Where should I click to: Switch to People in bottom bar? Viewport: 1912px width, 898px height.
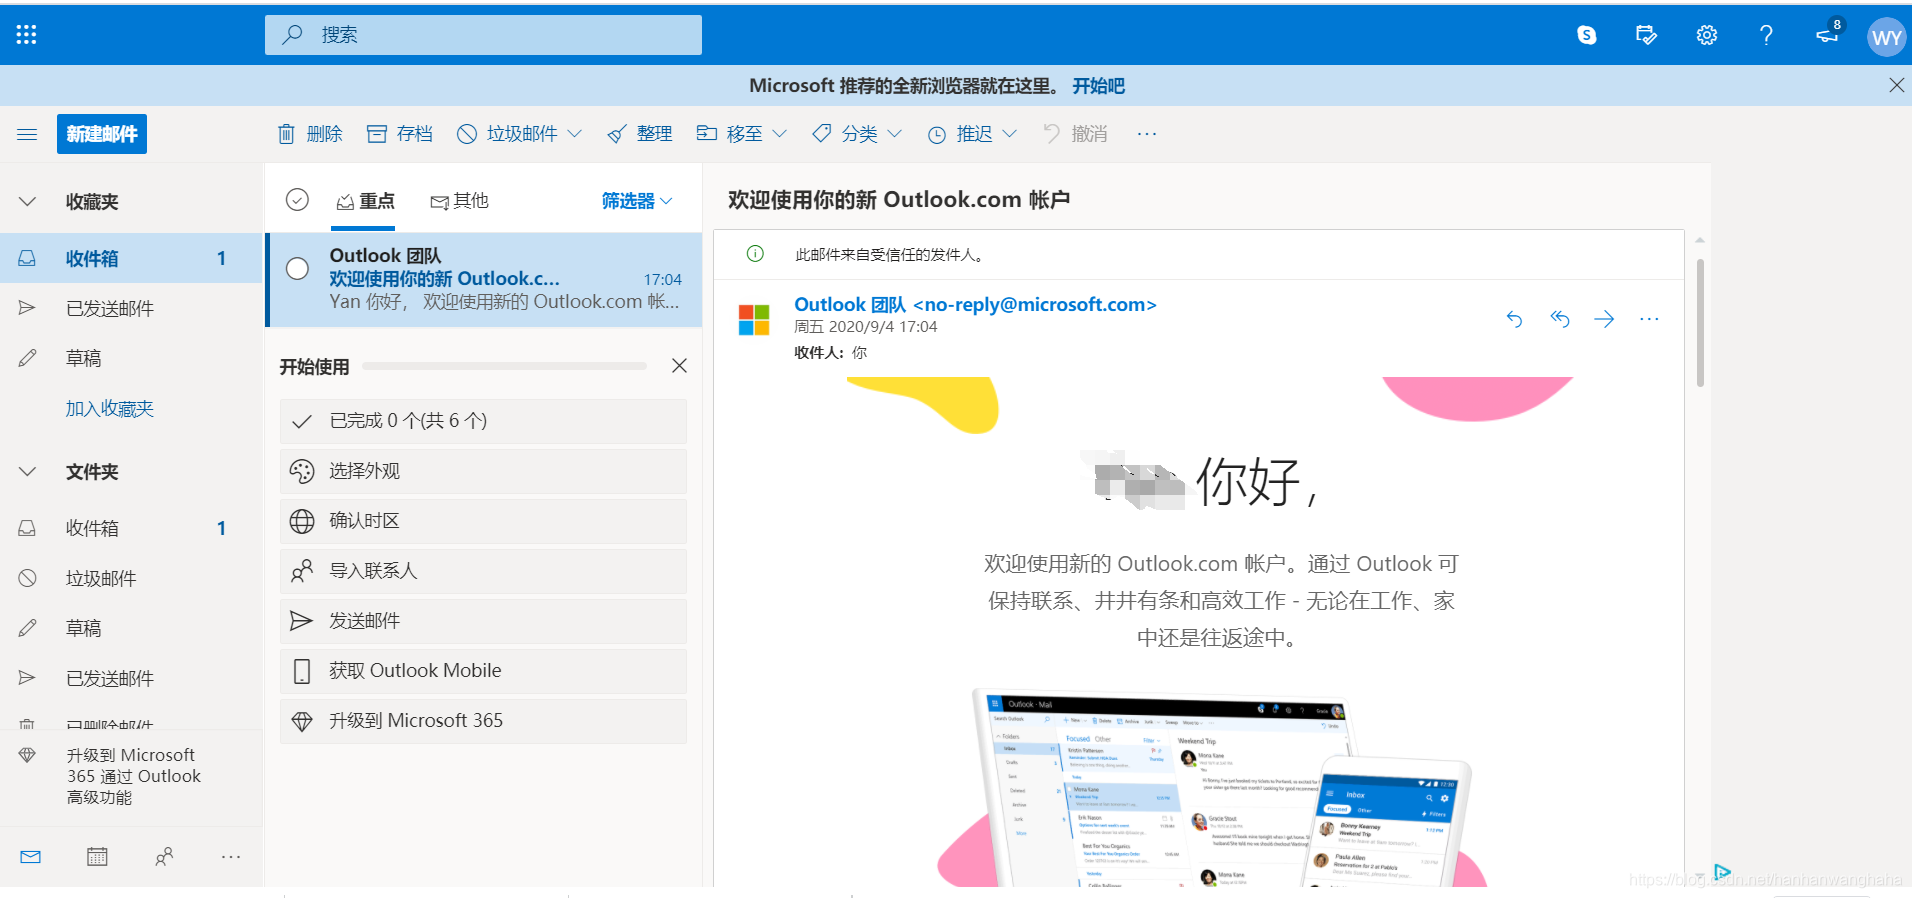[x=164, y=857]
